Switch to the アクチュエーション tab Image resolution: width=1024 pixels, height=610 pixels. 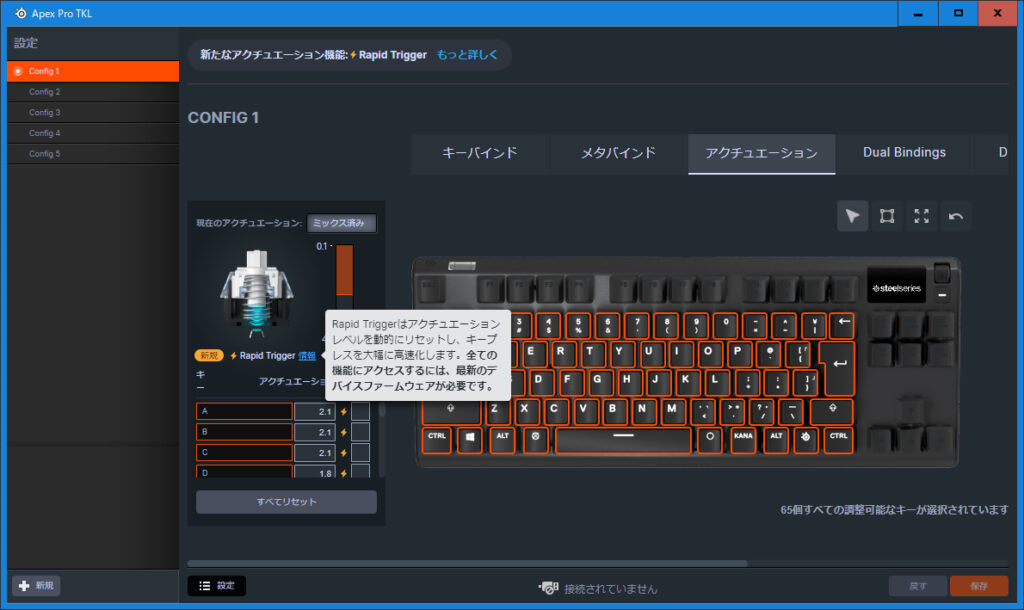point(761,153)
